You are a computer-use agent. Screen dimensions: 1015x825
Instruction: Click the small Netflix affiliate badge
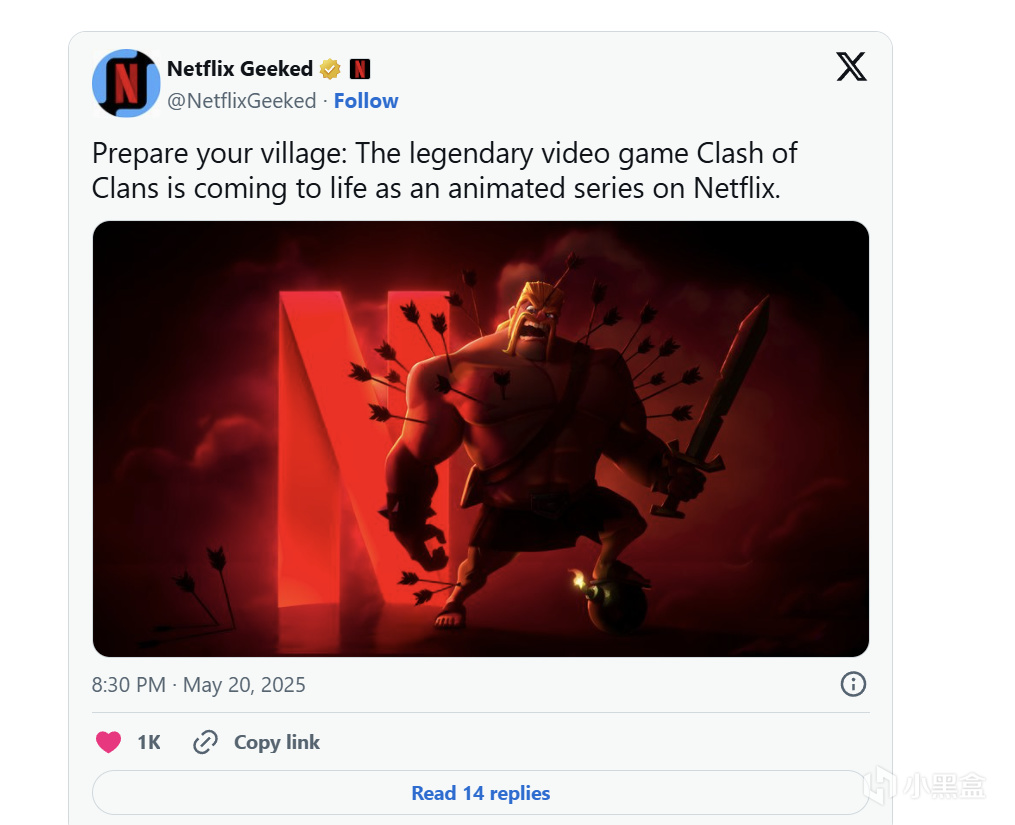click(359, 69)
